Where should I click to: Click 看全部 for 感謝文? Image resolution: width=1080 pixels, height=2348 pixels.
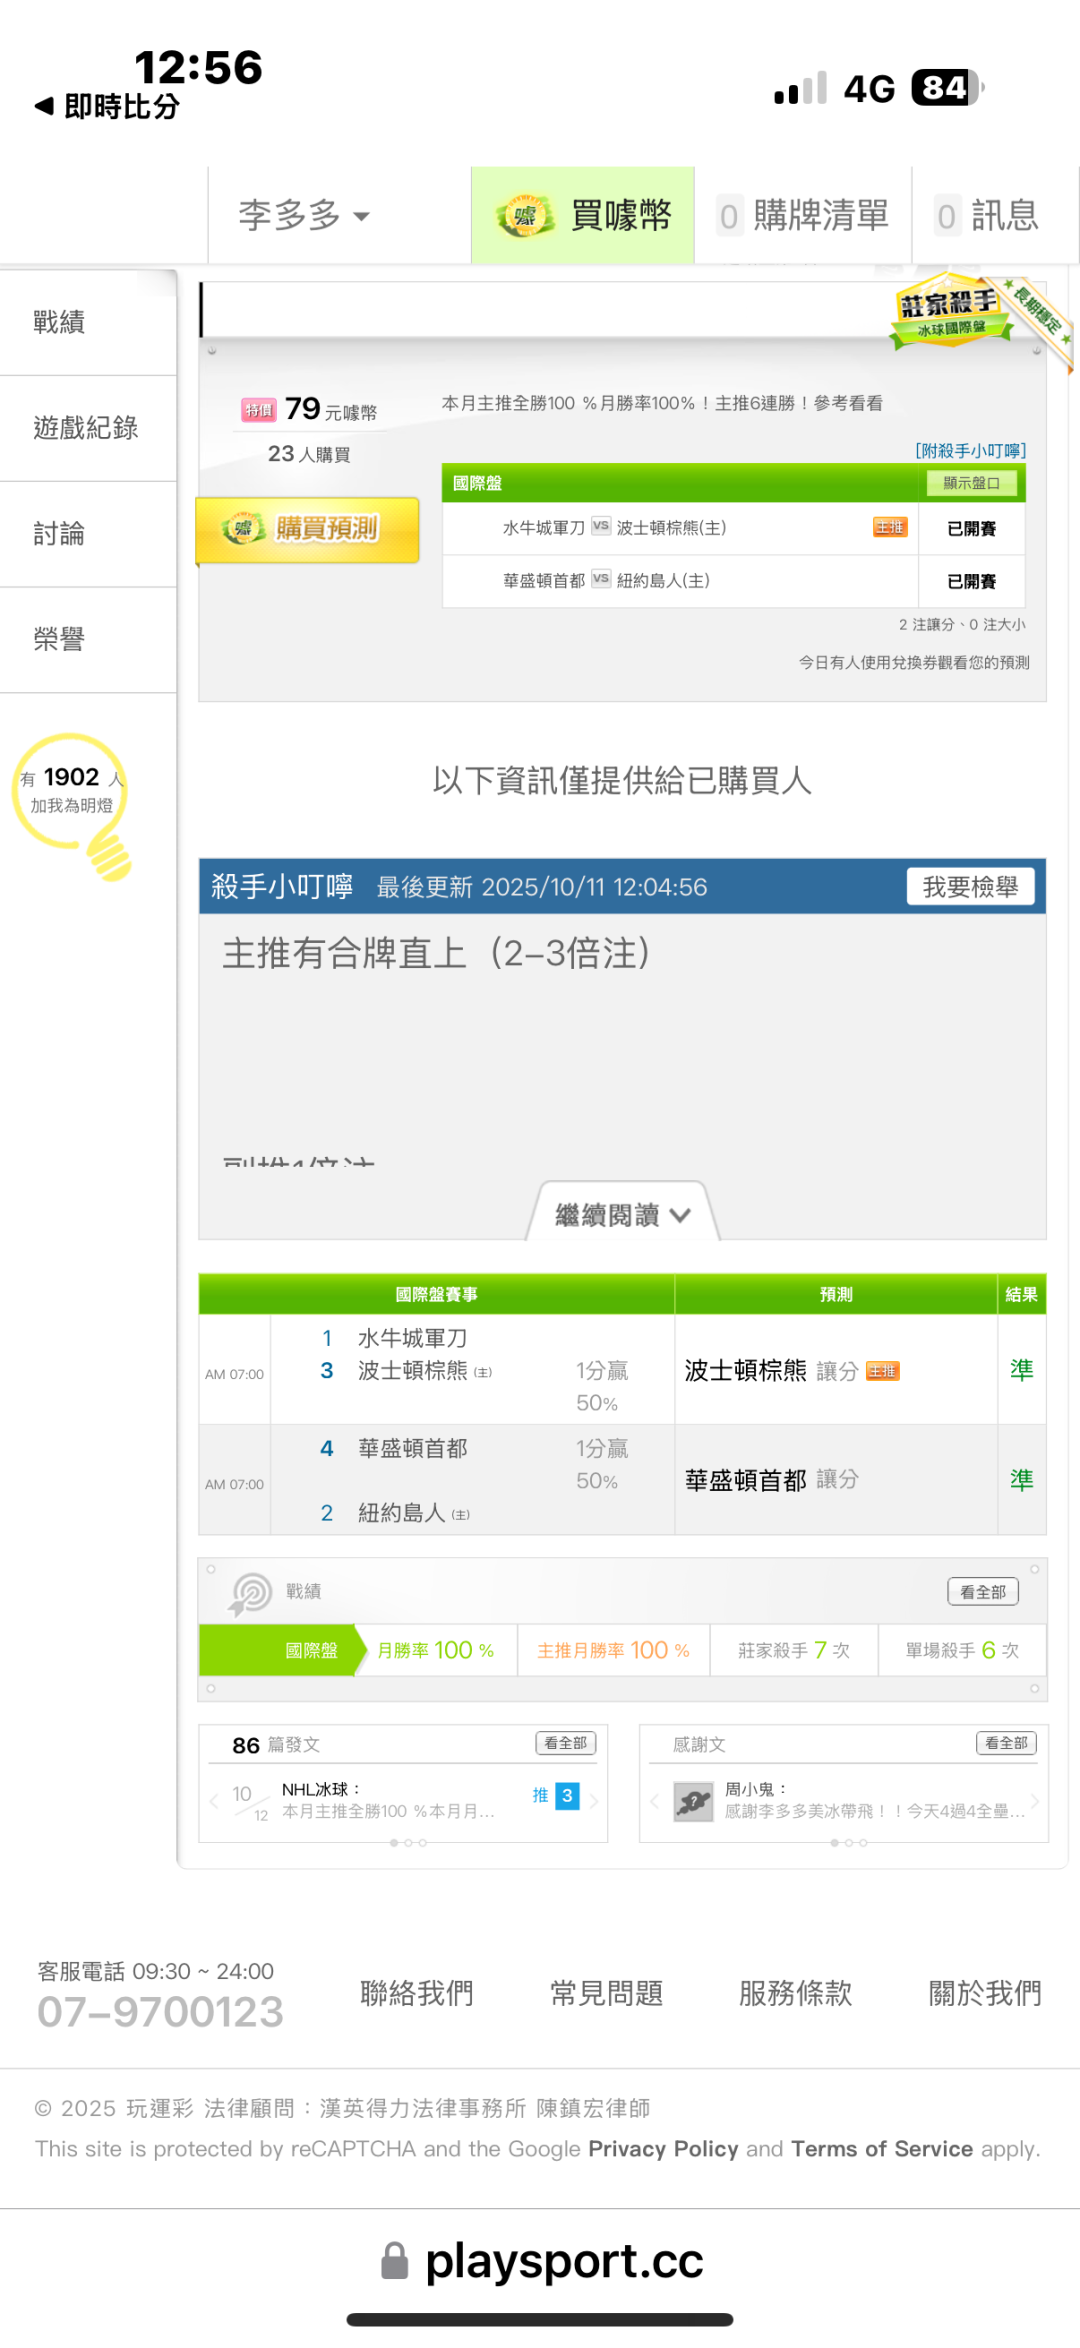click(1006, 1743)
